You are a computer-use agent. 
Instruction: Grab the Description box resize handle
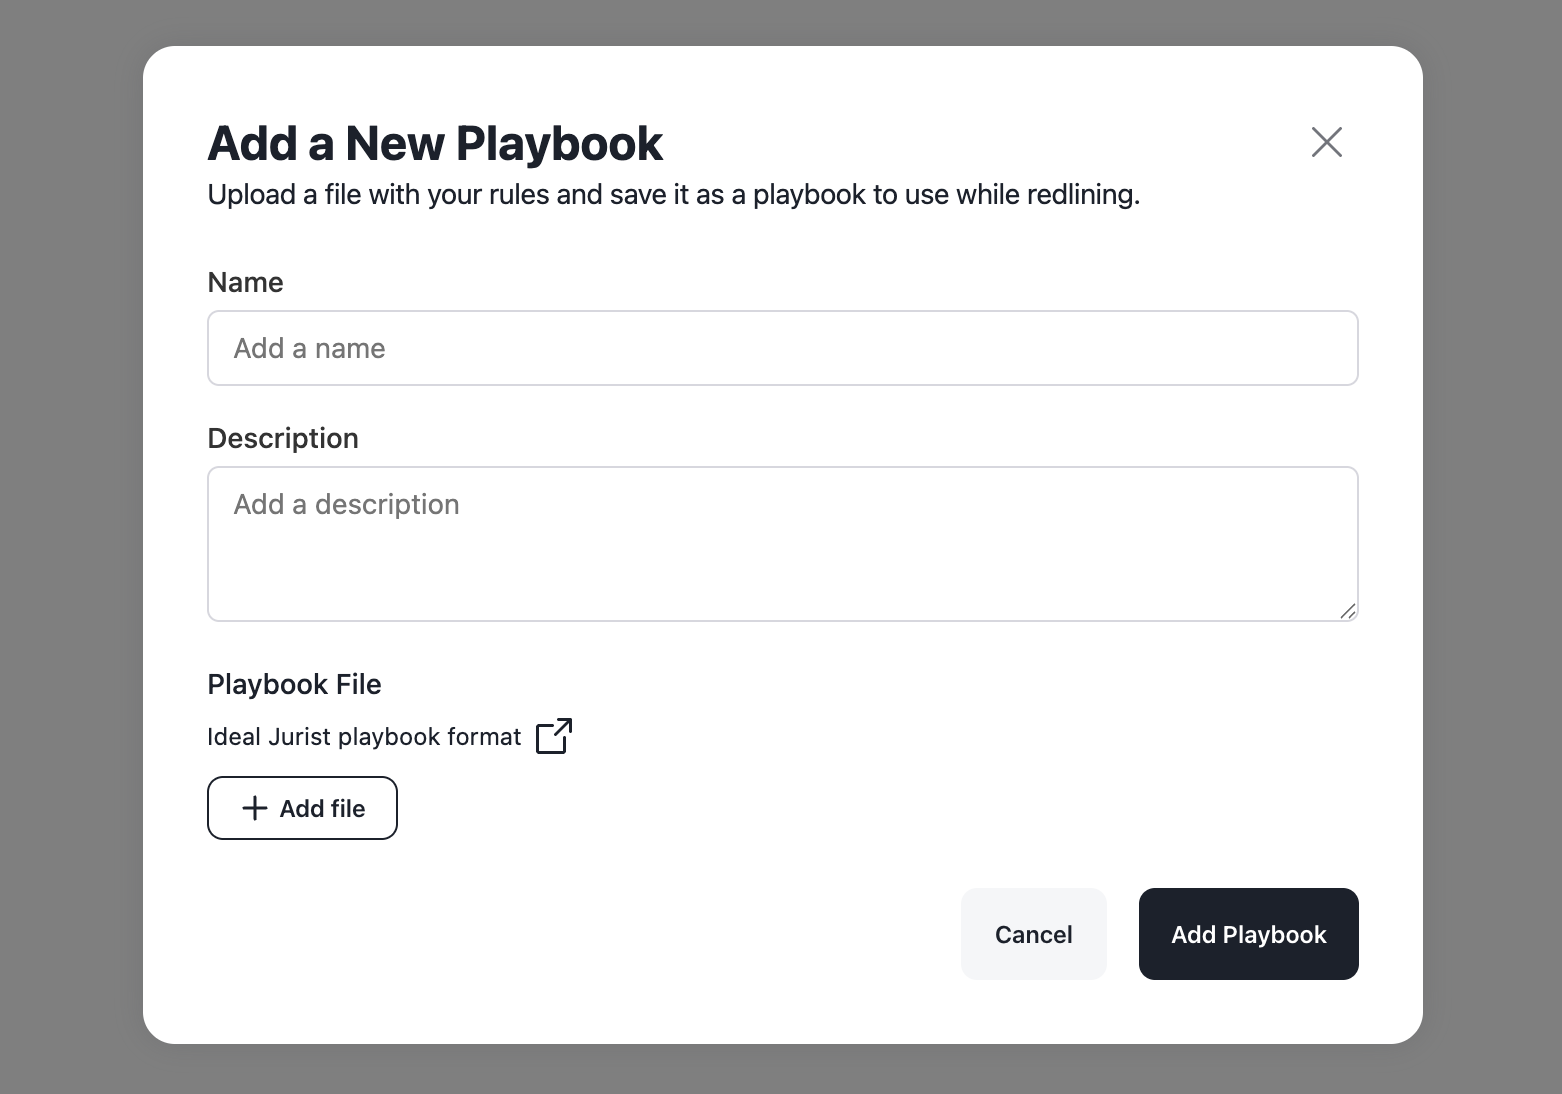pyautogui.click(x=1347, y=611)
